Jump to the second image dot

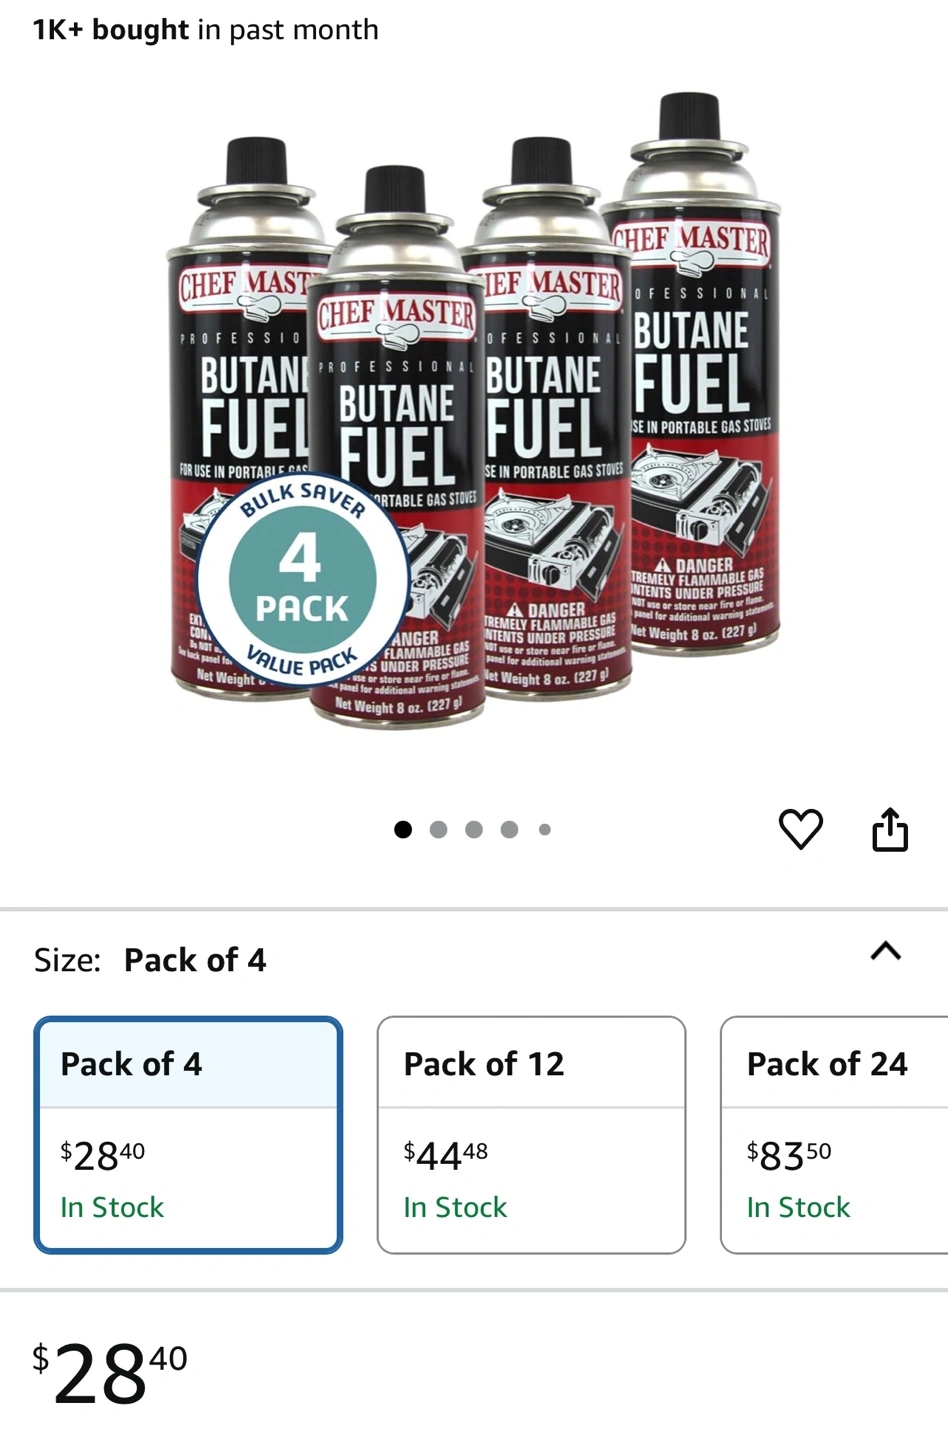[438, 829]
